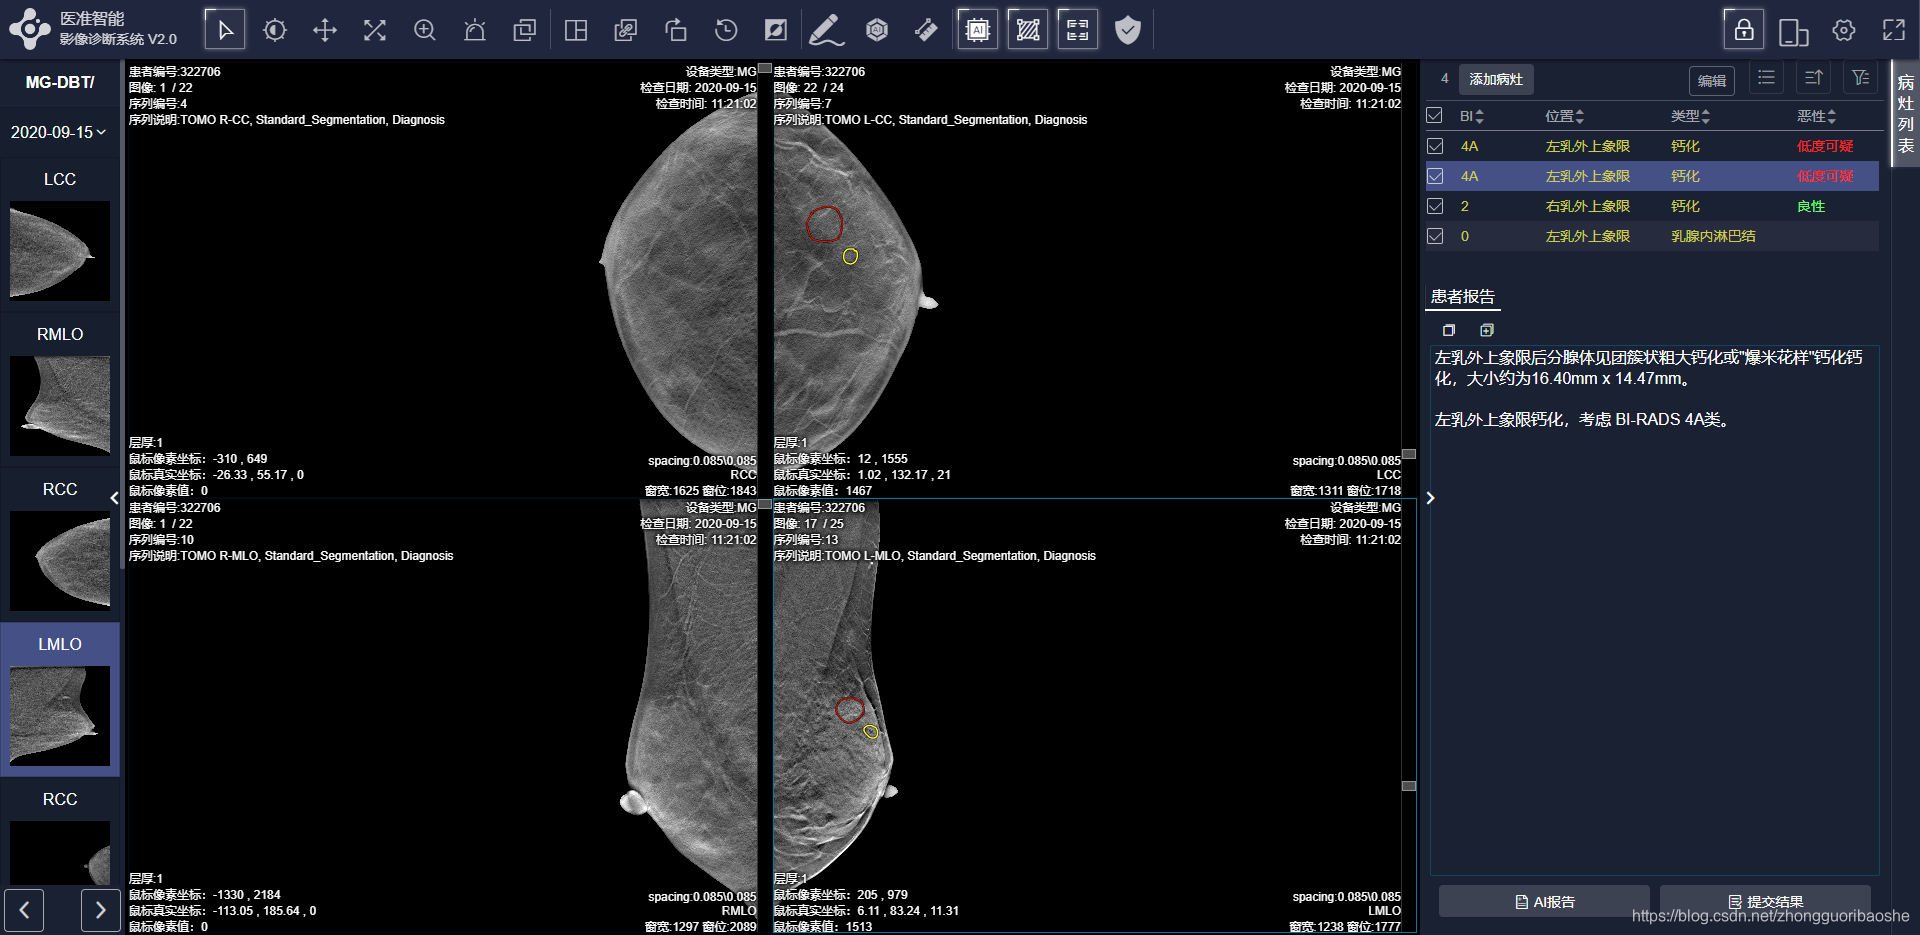Collapse thumbnail sidebar with left chevron
The height and width of the screenshot is (935, 1920).
[115, 498]
